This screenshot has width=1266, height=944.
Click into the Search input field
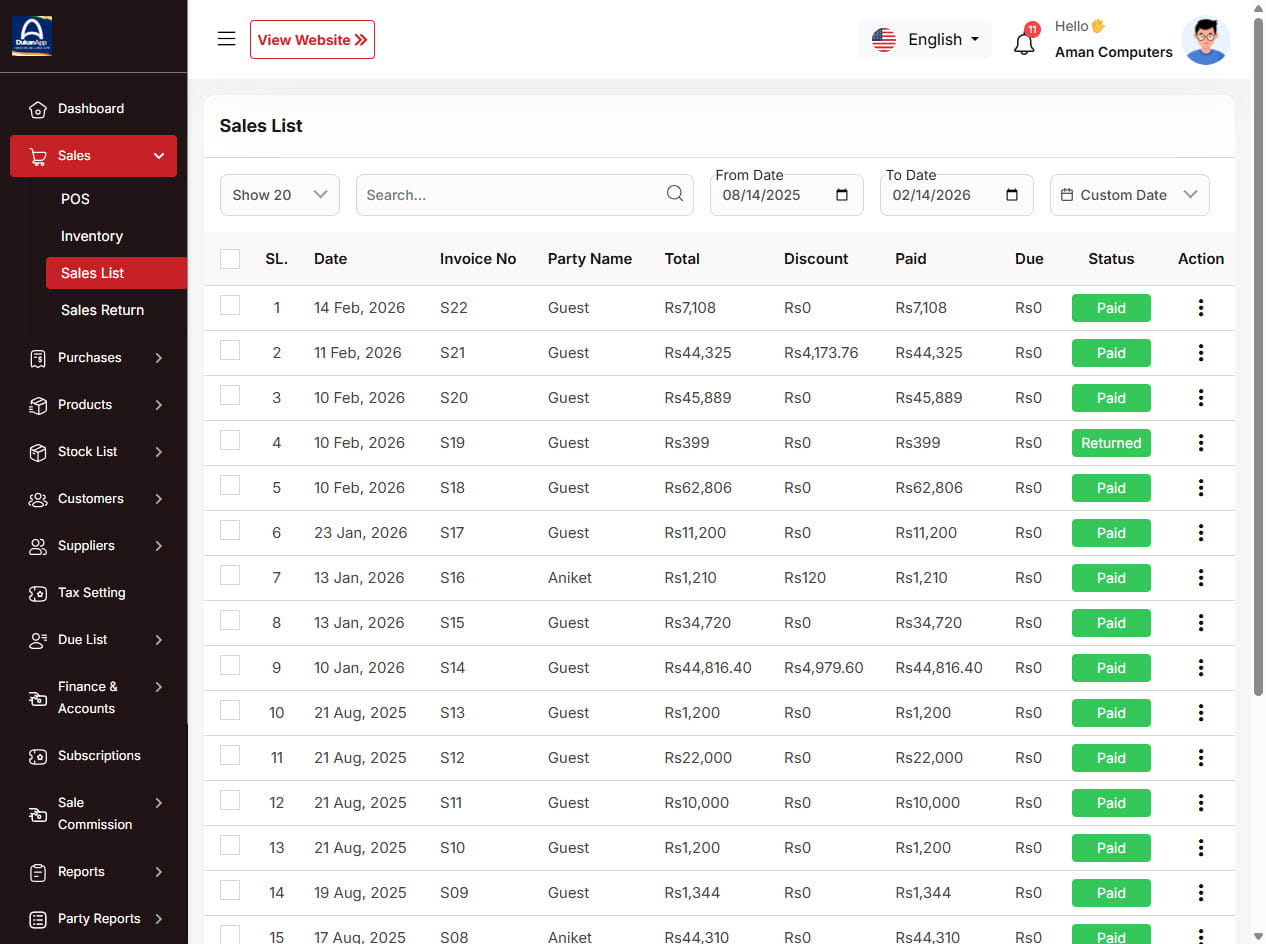(510, 195)
